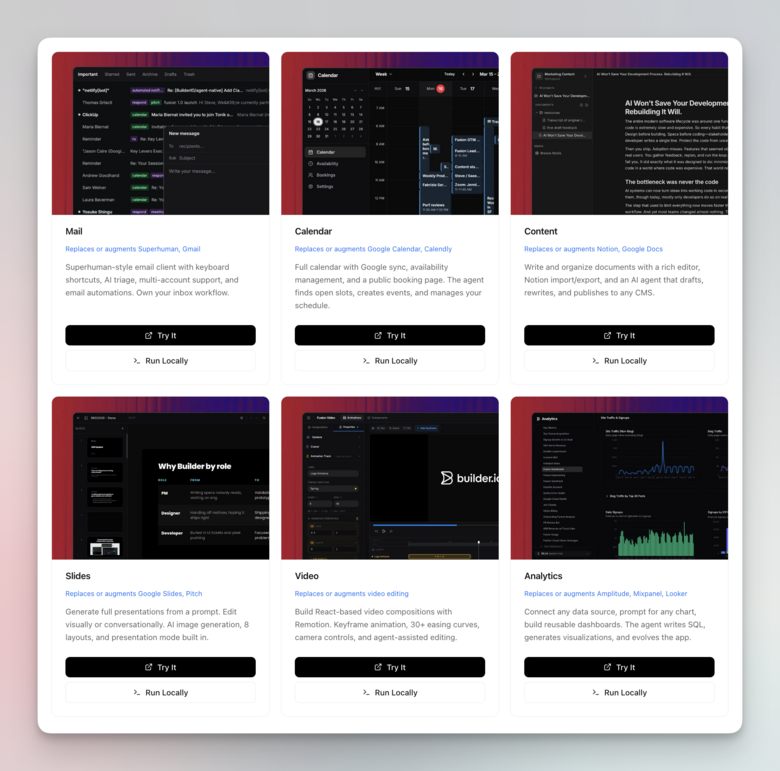
Task: Click external-link icon in Content Try It
Action: click(x=607, y=335)
